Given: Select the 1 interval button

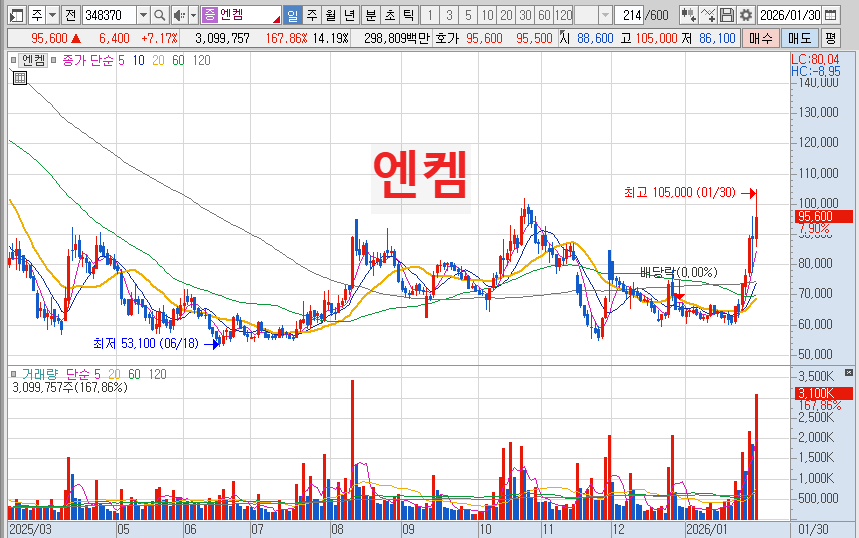Looking at the screenshot, I should (430, 15).
